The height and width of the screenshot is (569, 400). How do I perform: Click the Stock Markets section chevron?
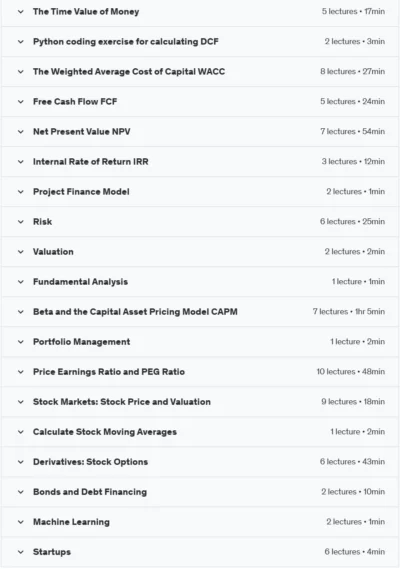coord(21,402)
